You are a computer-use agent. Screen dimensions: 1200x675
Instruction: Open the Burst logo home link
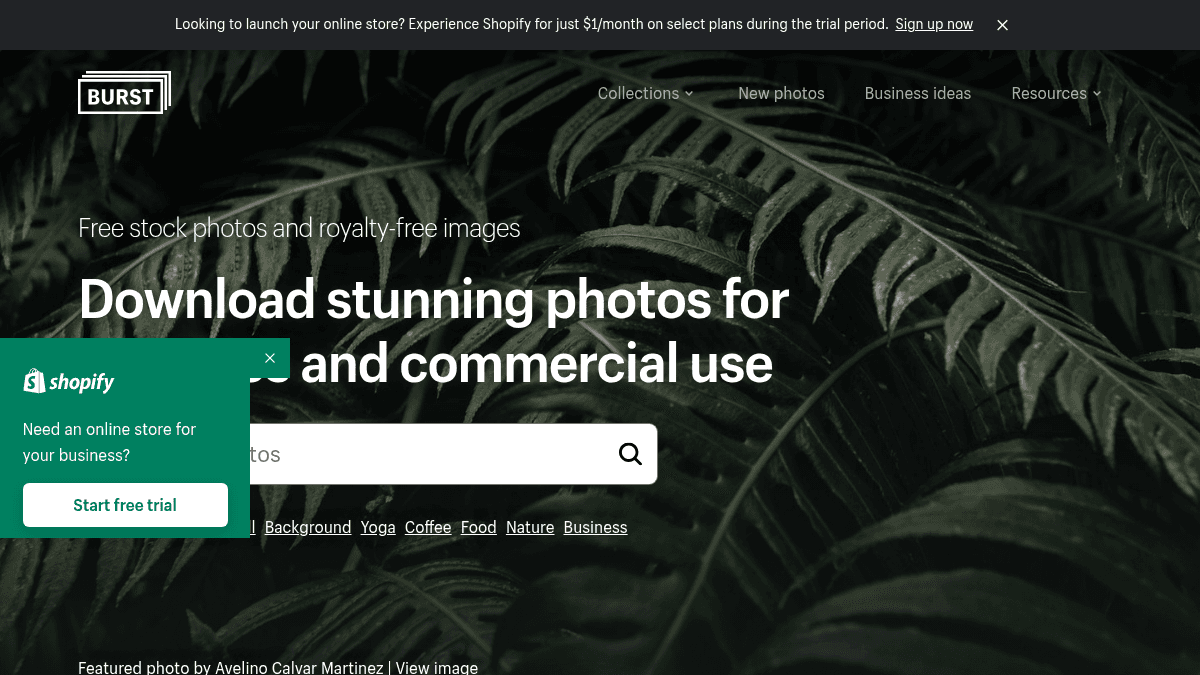[124, 93]
